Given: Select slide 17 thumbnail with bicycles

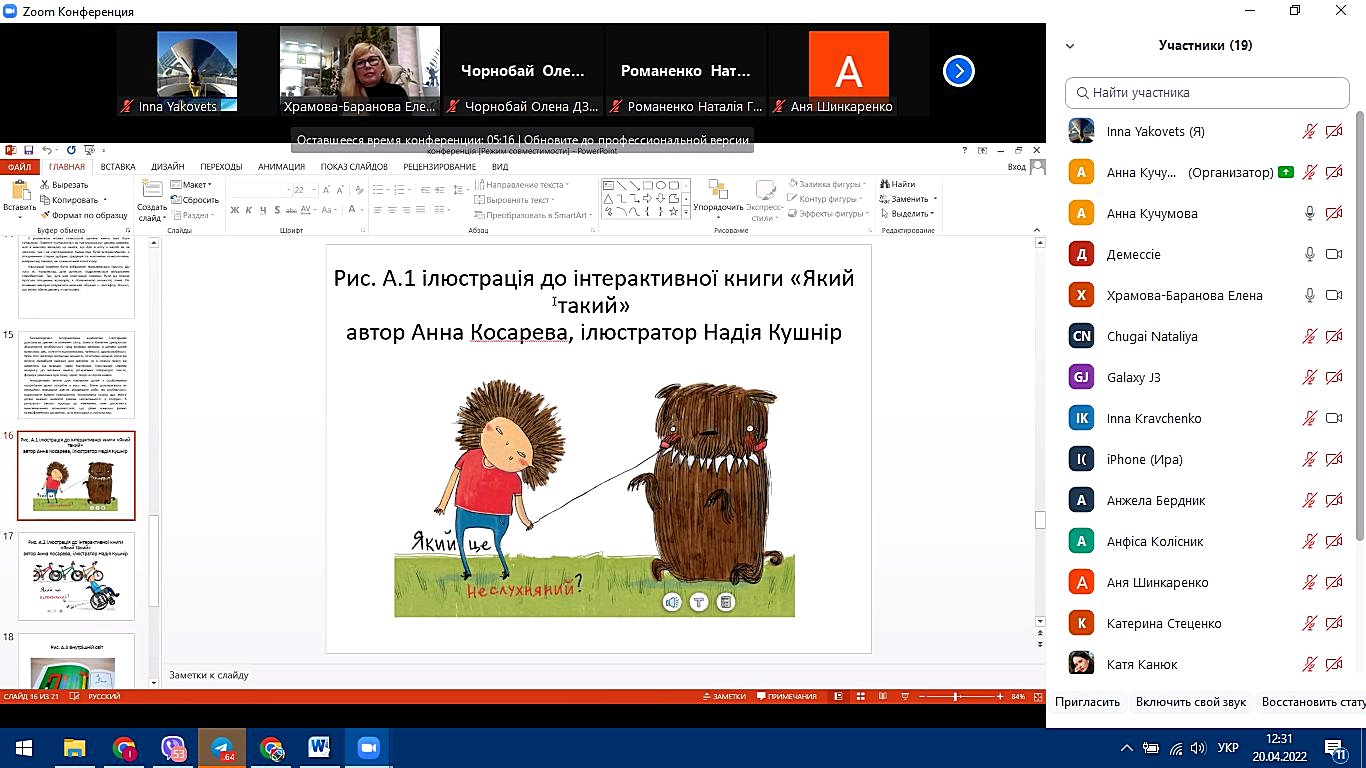Looking at the screenshot, I should tap(77, 576).
